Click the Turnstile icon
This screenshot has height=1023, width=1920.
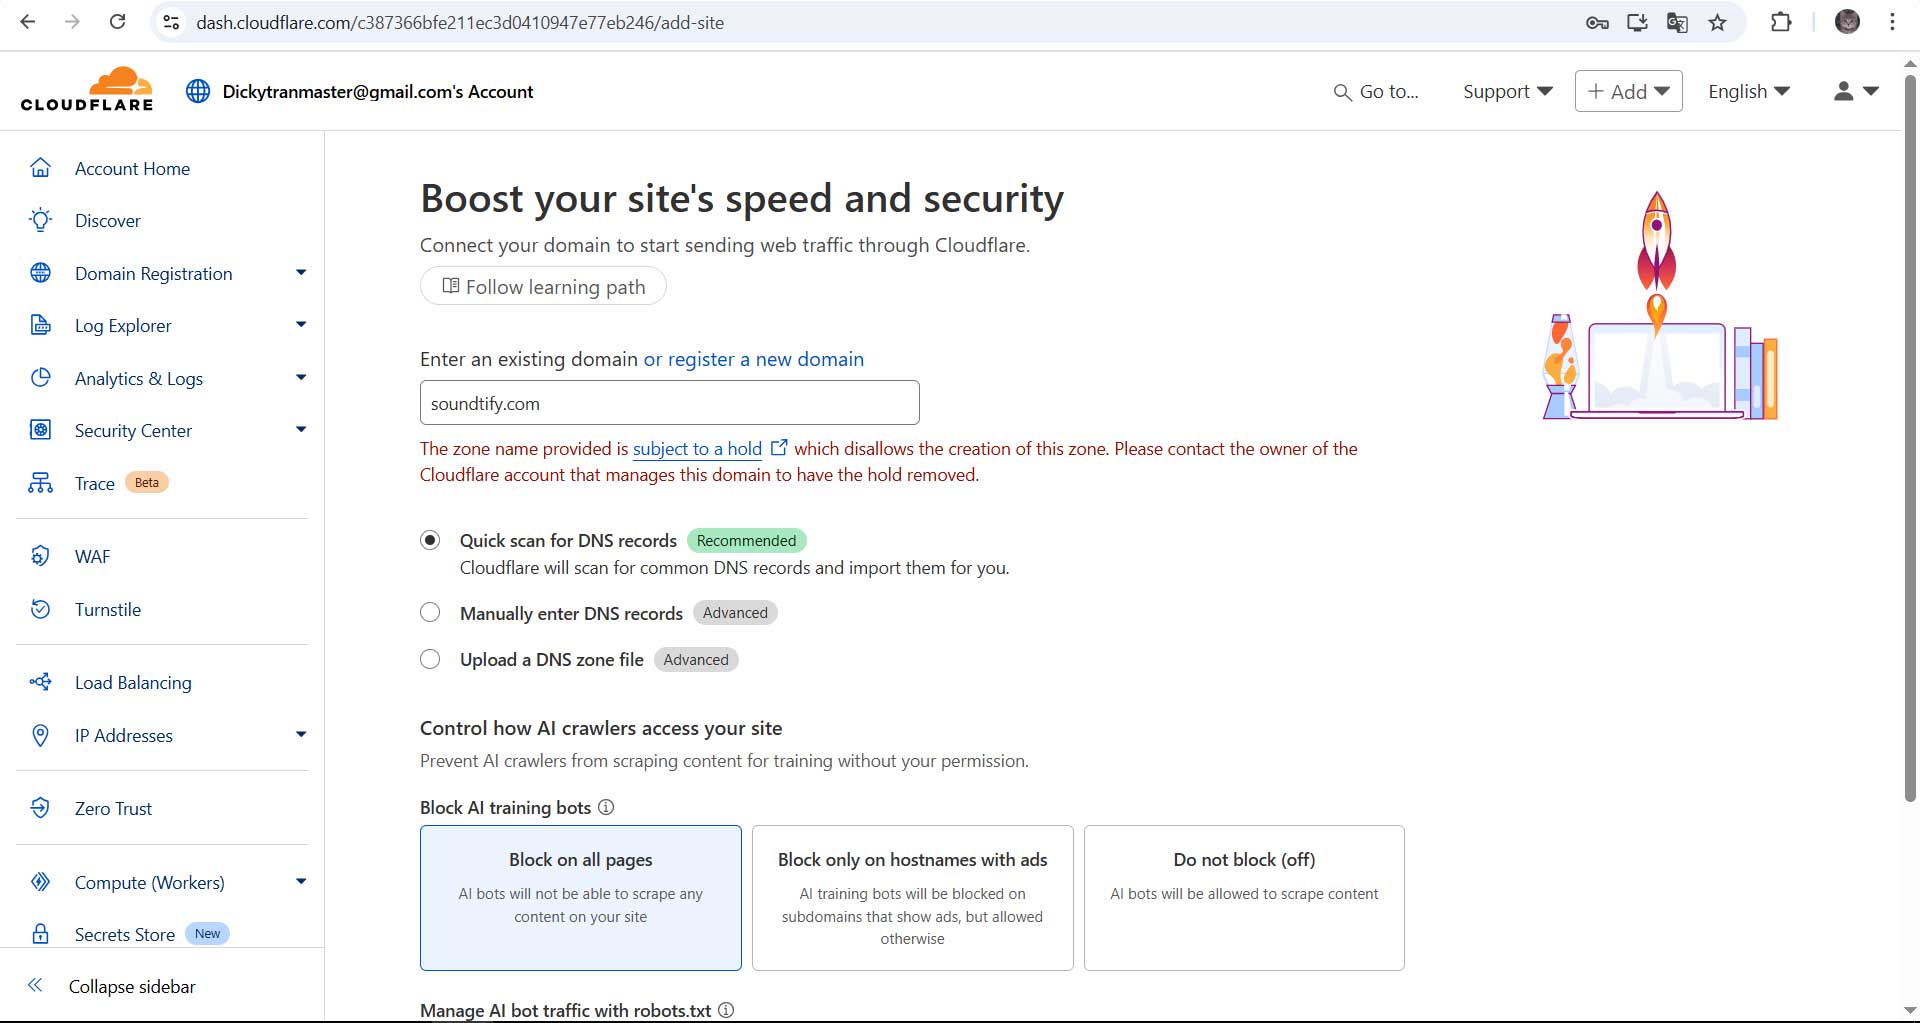pos(40,609)
